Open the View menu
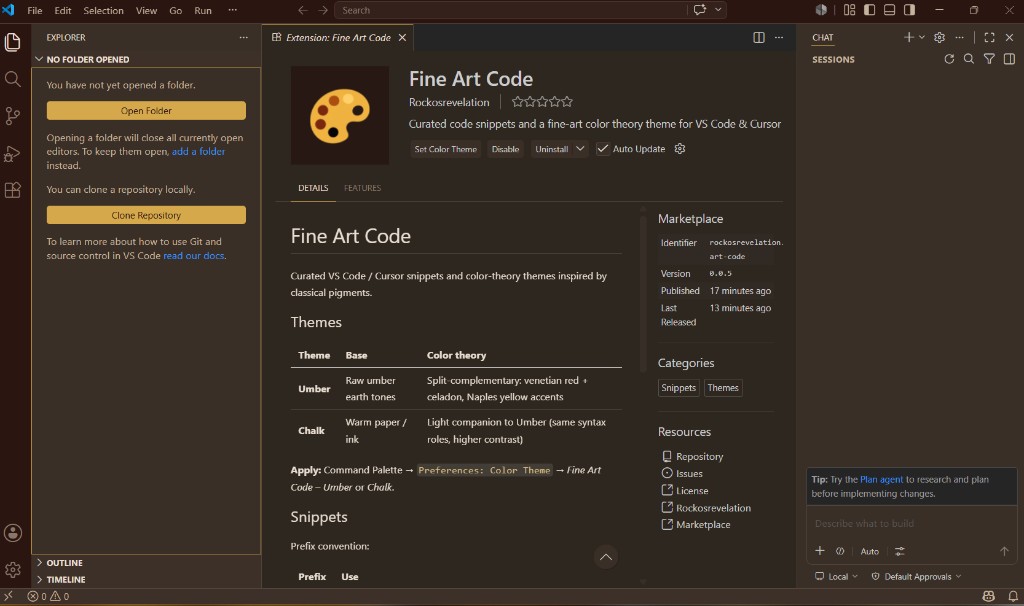The image size is (1024, 606). (x=146, y=10)
